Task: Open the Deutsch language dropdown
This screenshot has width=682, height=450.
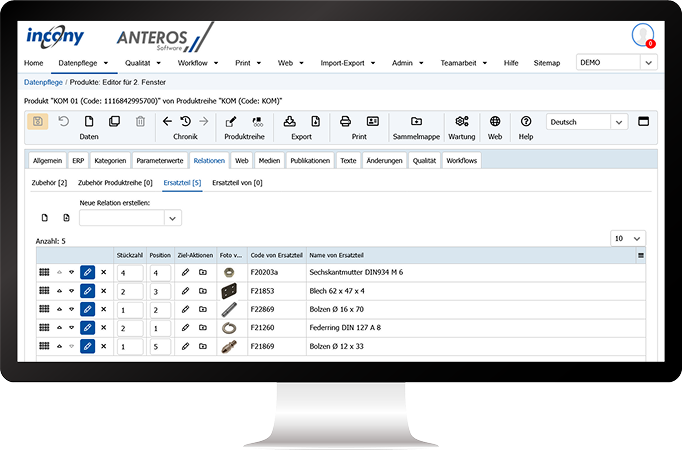Action: 619,122
